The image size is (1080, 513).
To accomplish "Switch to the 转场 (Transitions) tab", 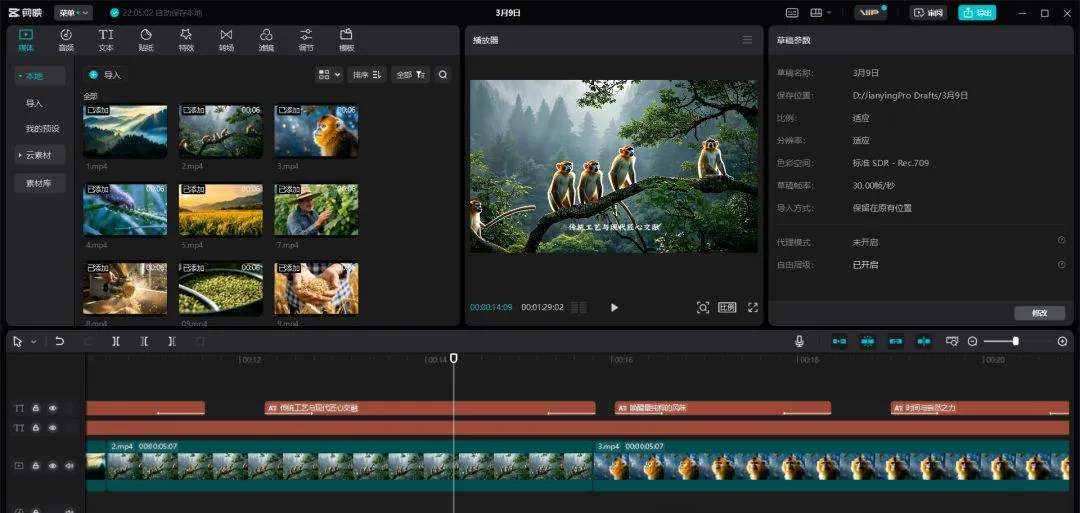I will tap(226, 40).
